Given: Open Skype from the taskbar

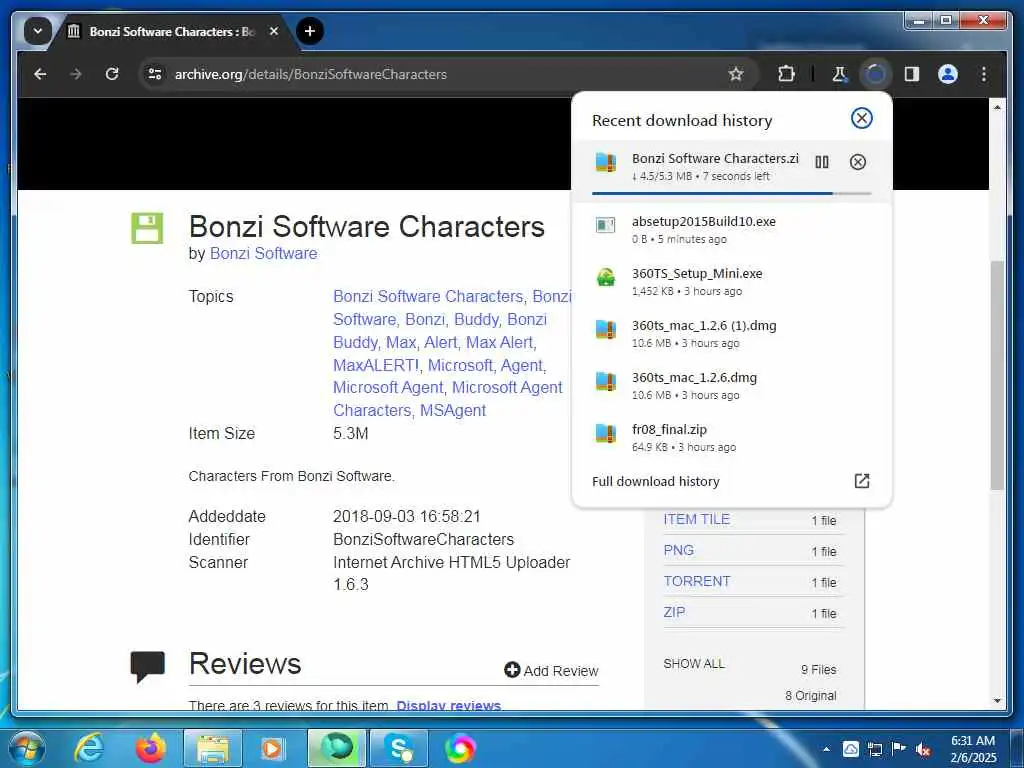Looking at the screenshot, I should (x=399, y=748).
